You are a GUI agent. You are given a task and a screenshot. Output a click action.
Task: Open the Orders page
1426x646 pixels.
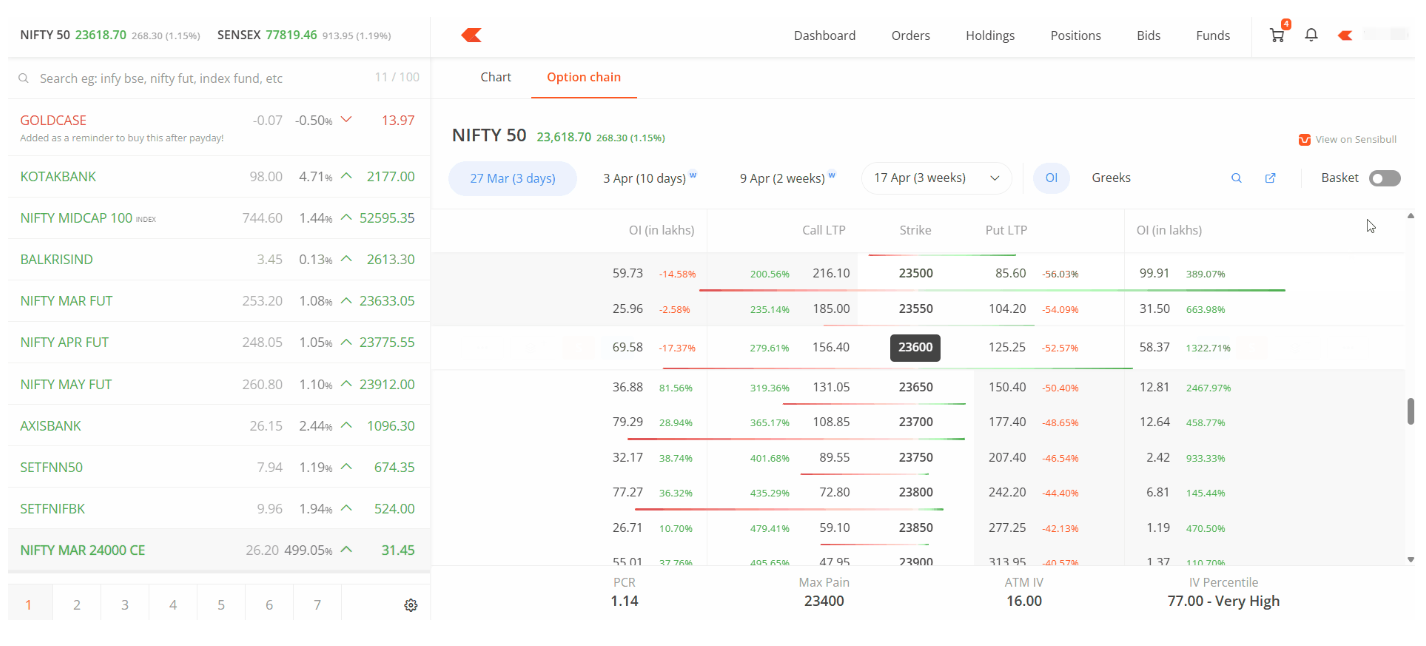coord(911,35)
